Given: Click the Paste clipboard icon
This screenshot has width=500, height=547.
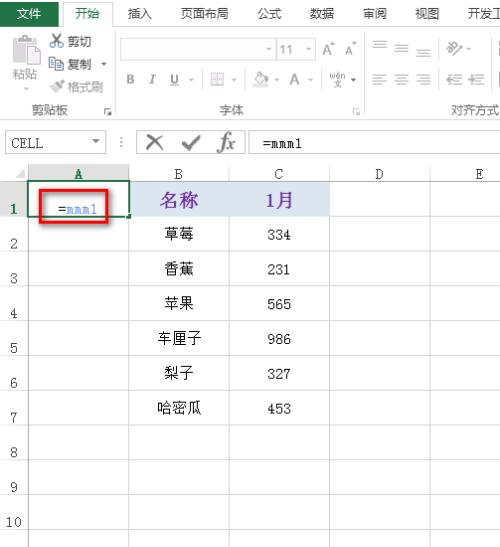Looking at the screenshot, I should click(27, 50).
